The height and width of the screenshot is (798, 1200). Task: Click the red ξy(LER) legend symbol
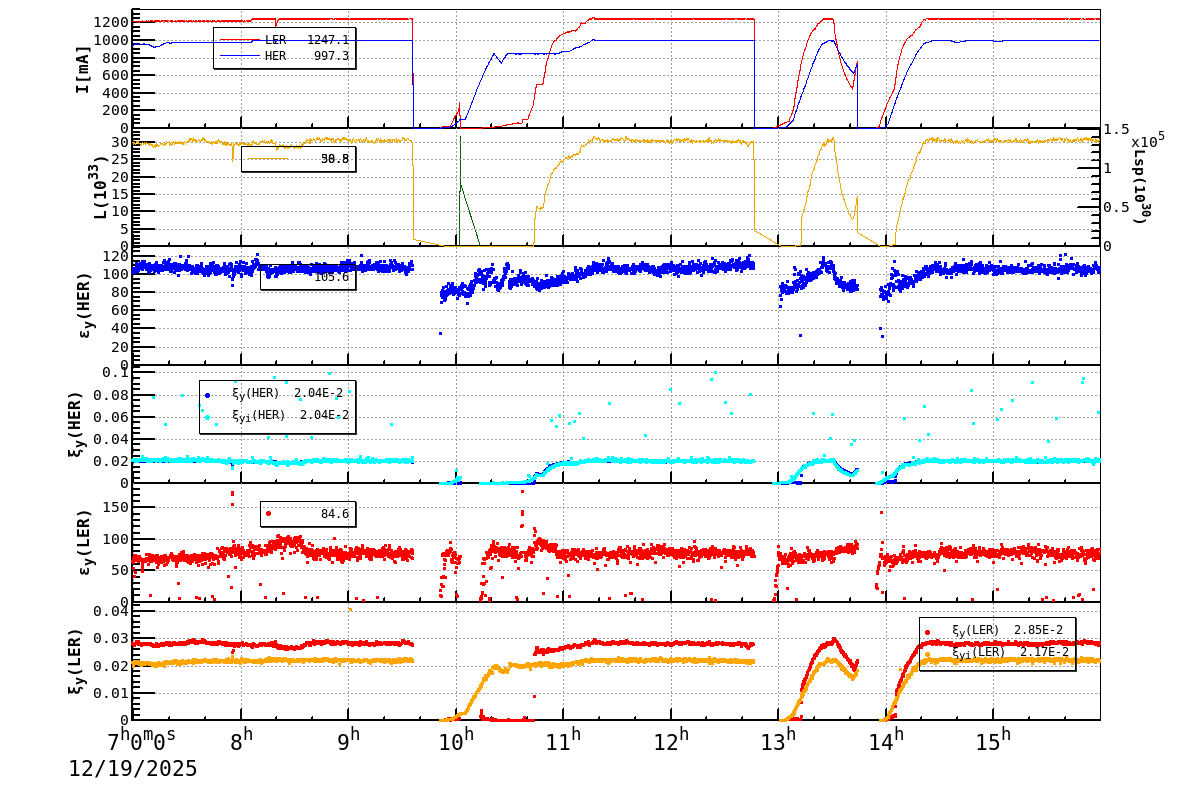pos(928,632)
